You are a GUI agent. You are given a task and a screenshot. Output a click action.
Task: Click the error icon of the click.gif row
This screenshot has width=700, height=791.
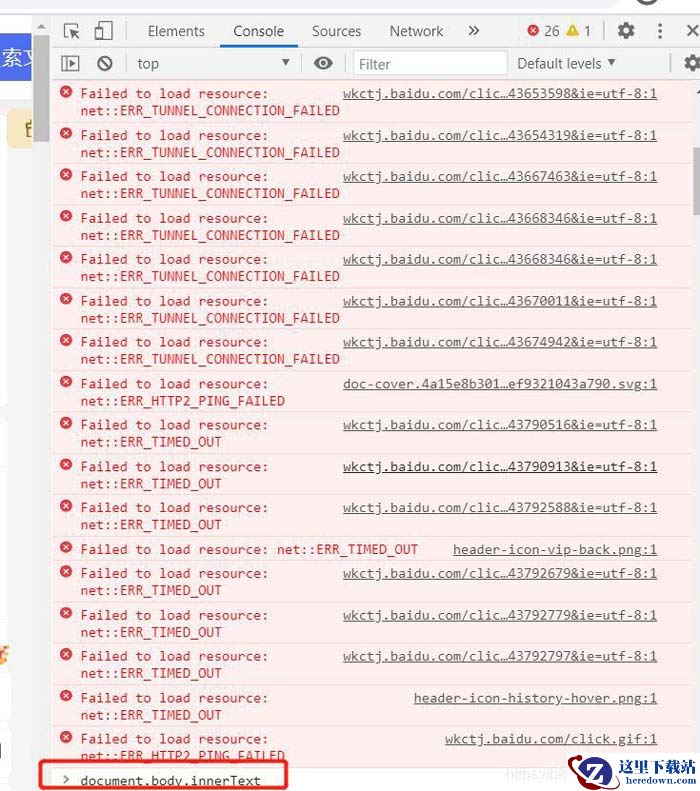point(66,737)
